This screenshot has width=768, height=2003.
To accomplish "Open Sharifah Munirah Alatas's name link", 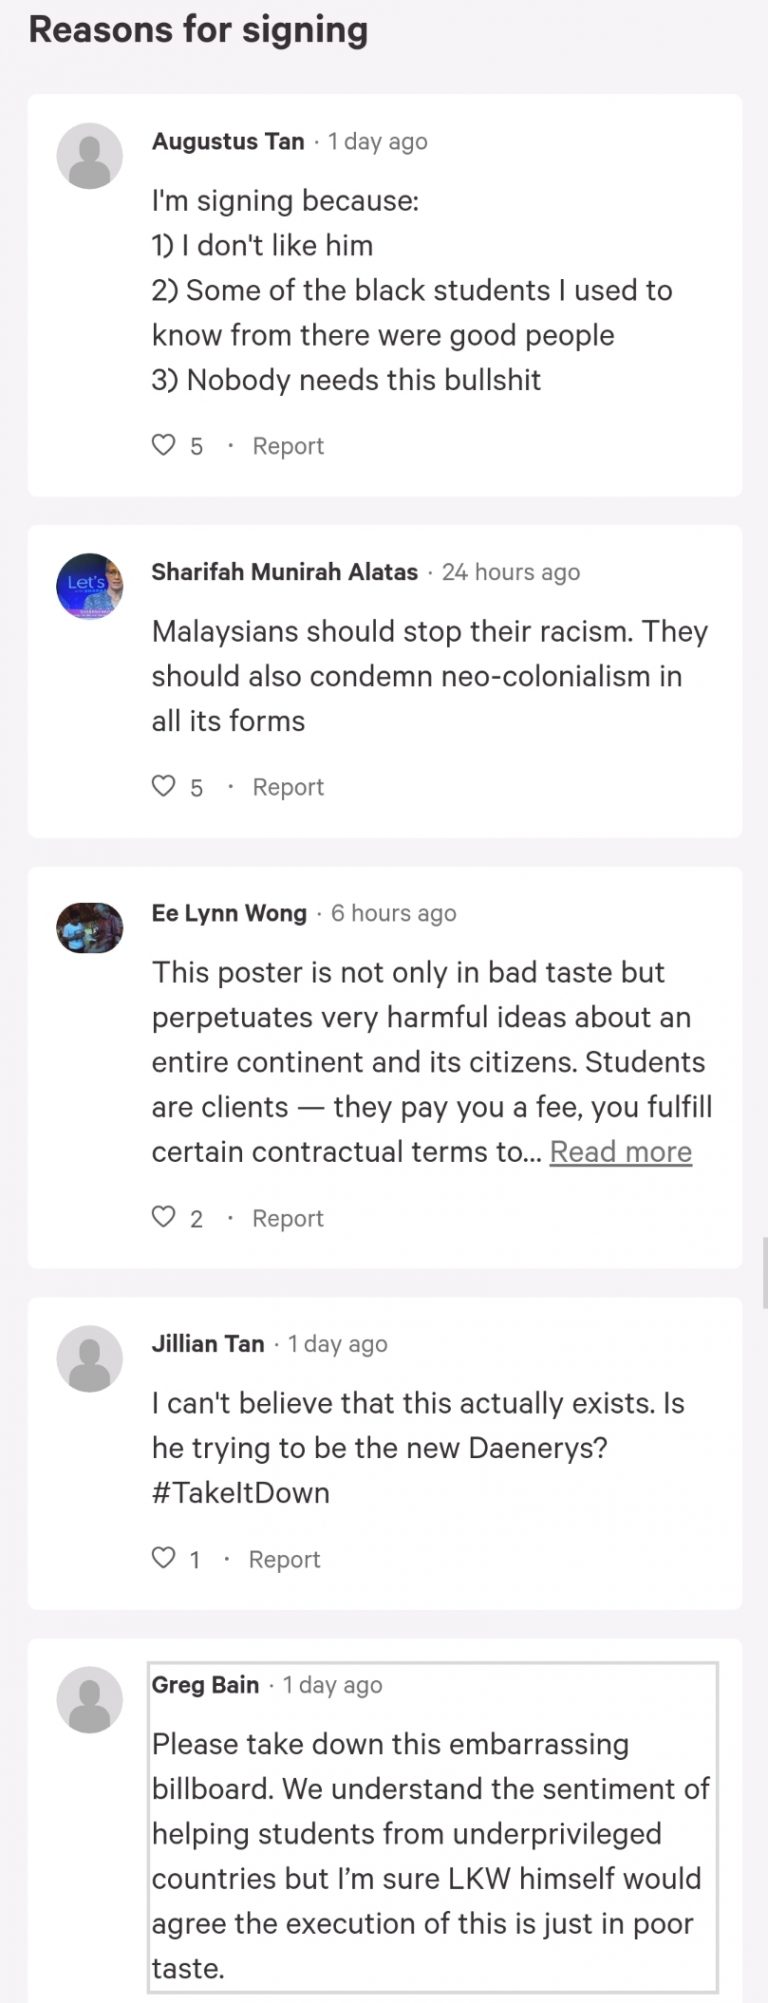I will (285, 572).
